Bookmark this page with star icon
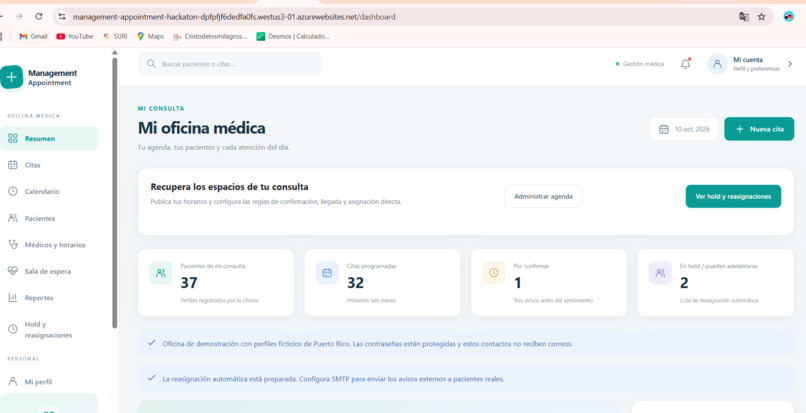This screenshot has height=413, width=806. (x=761, y=16)
